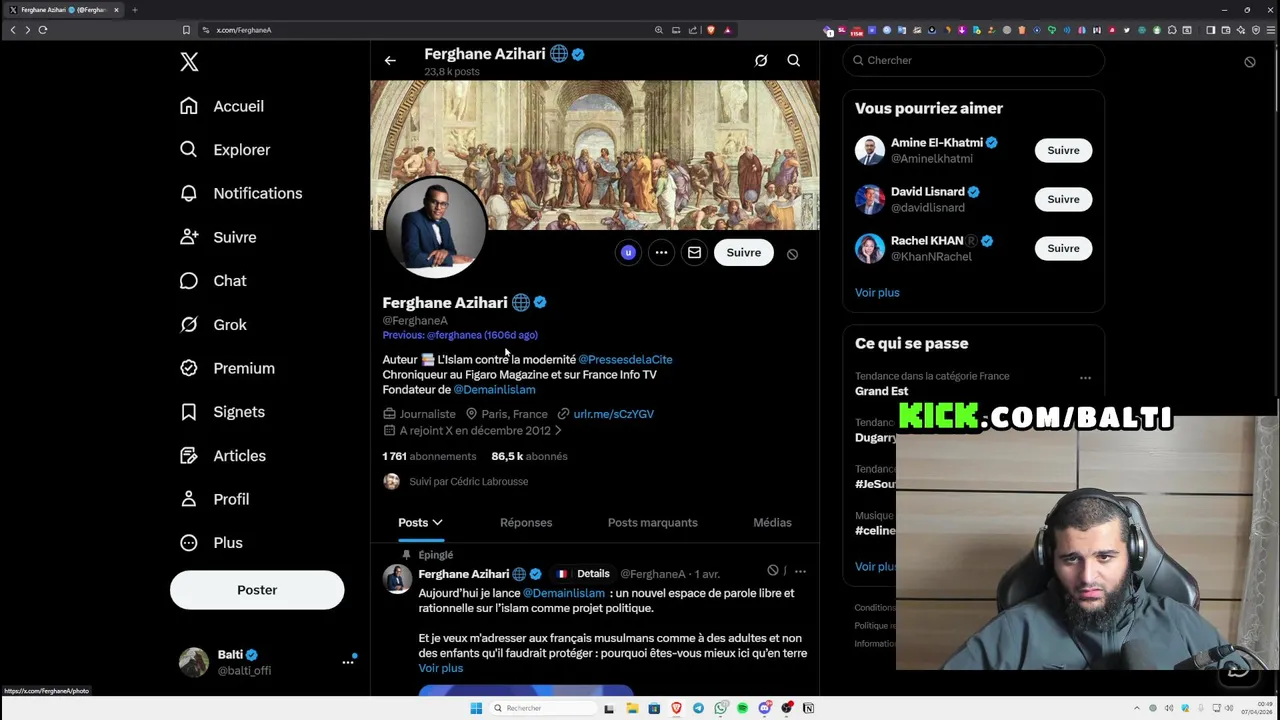Click Details button on pinned post
Image resolution: width=1280 pixels, height=720 pixels.
click(584, 574)
